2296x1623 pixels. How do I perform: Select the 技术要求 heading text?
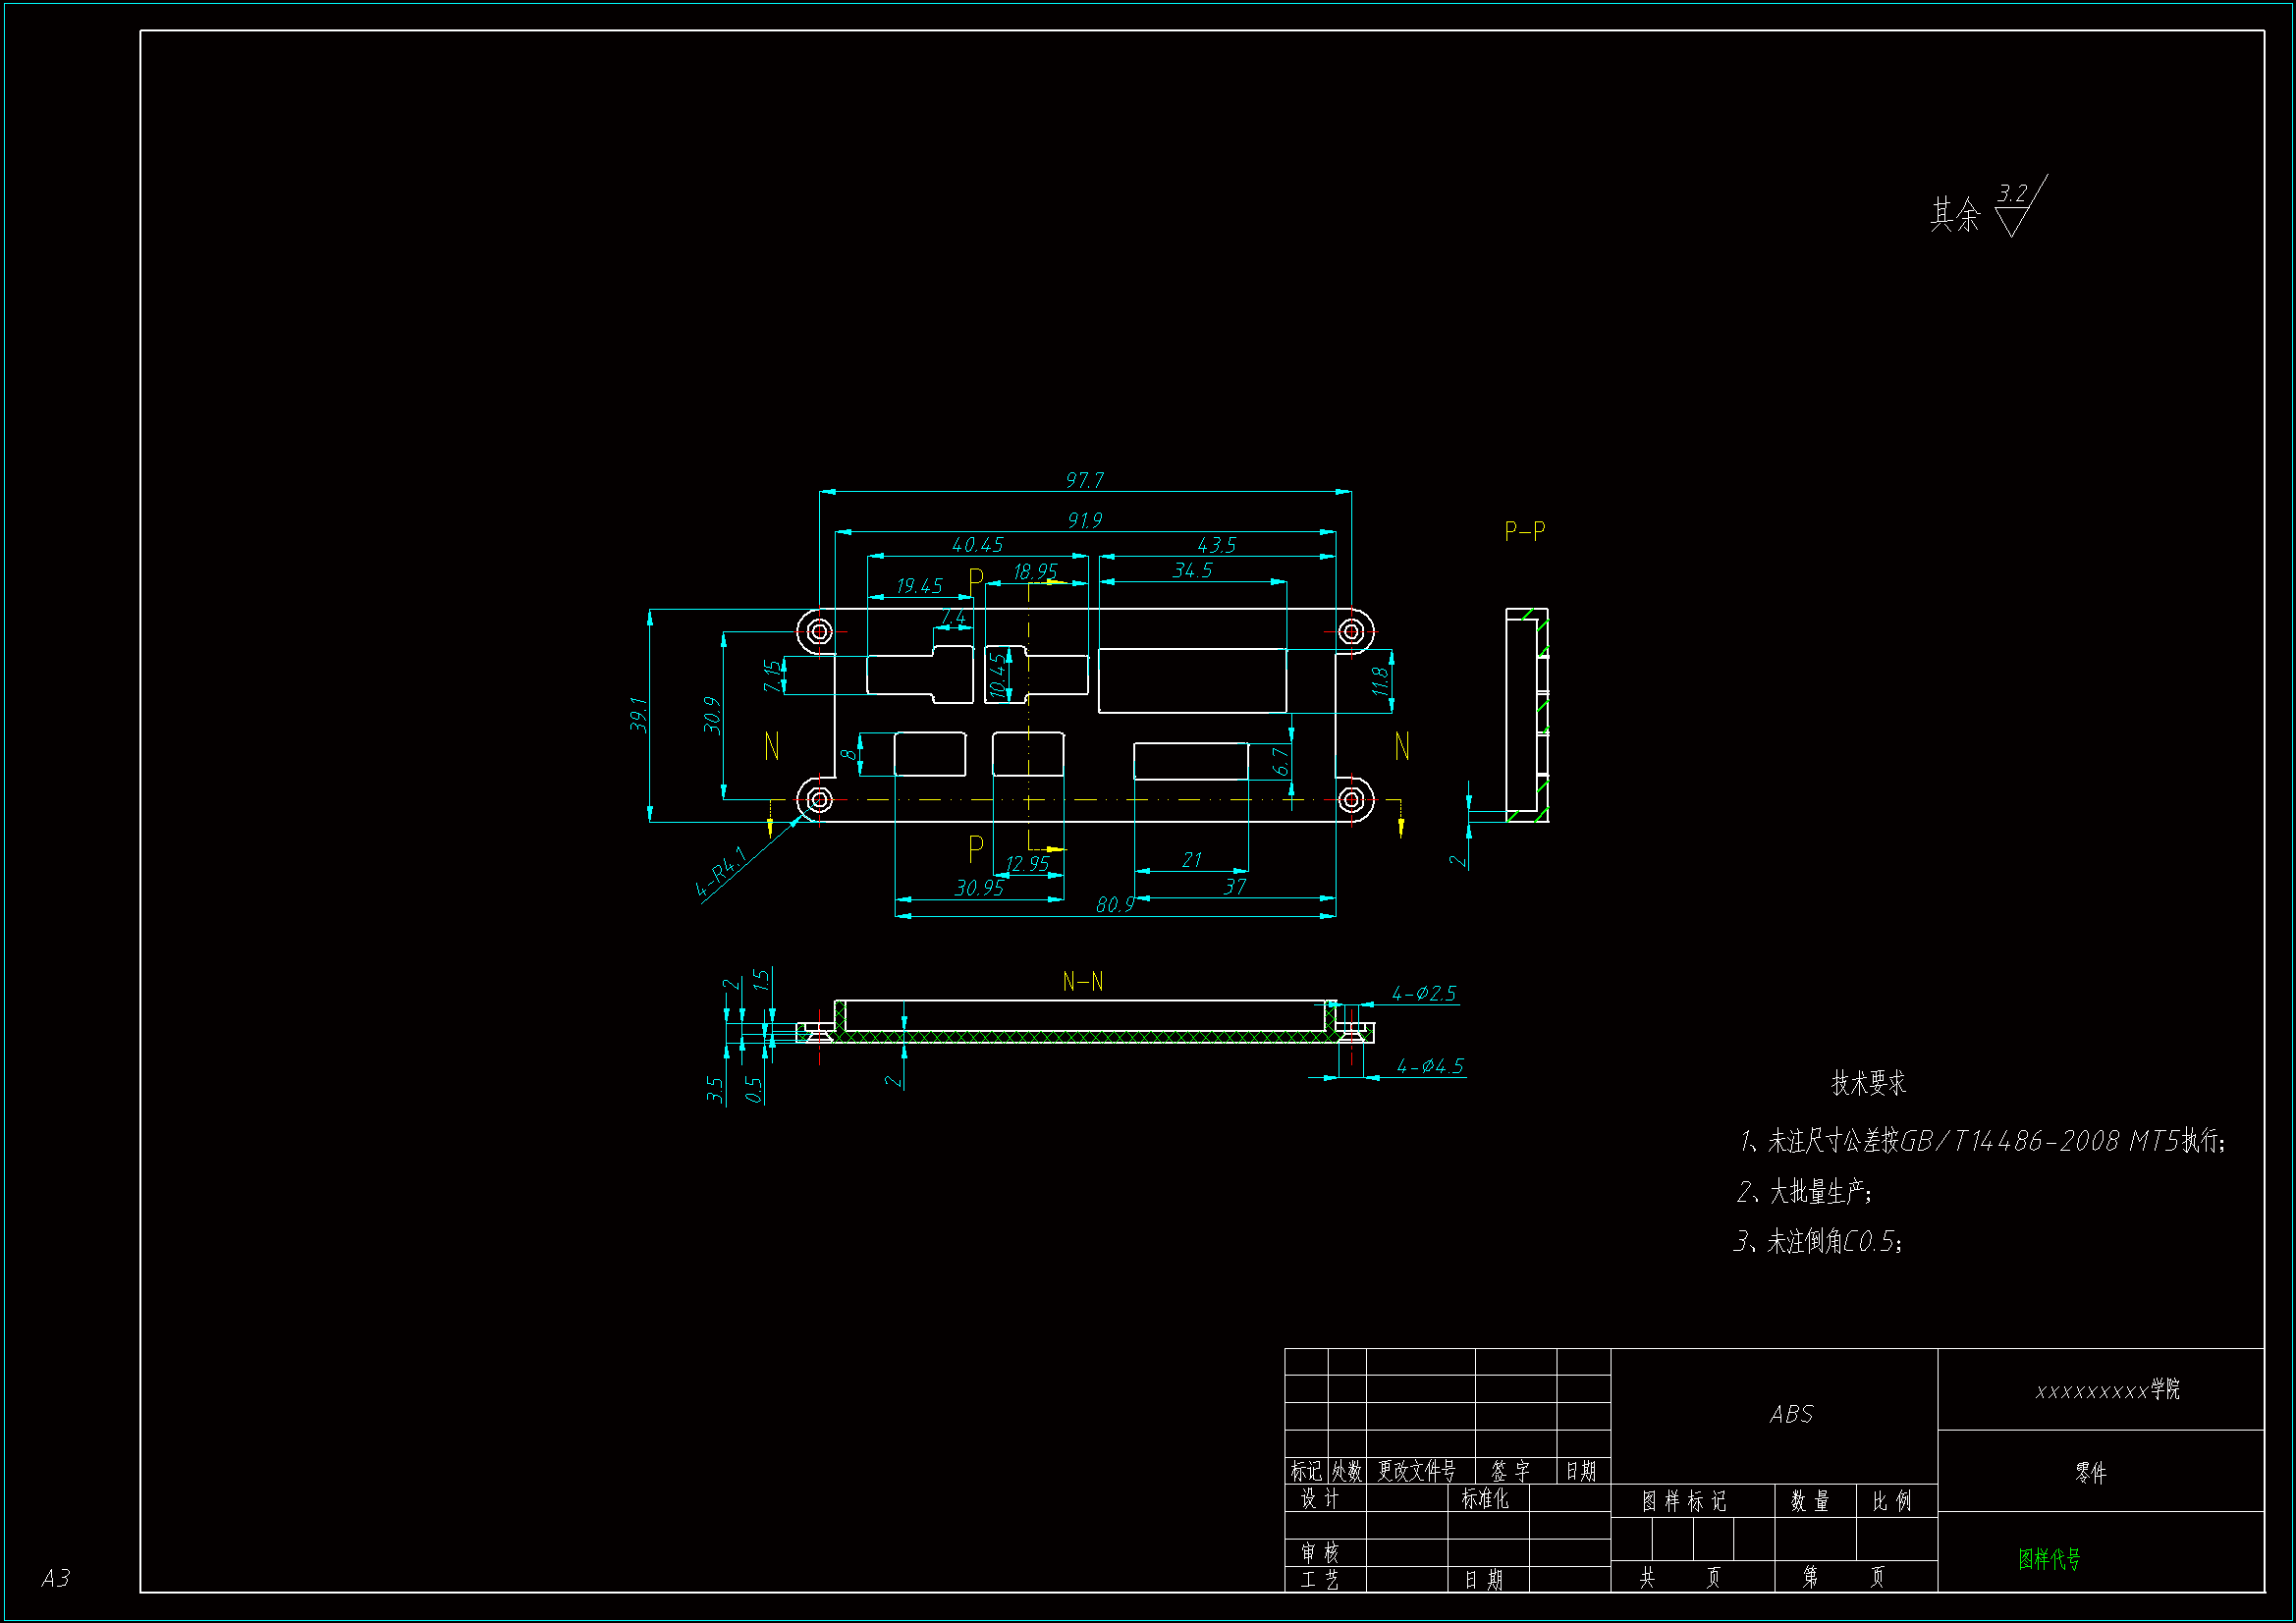[x=1868, y=1082]
